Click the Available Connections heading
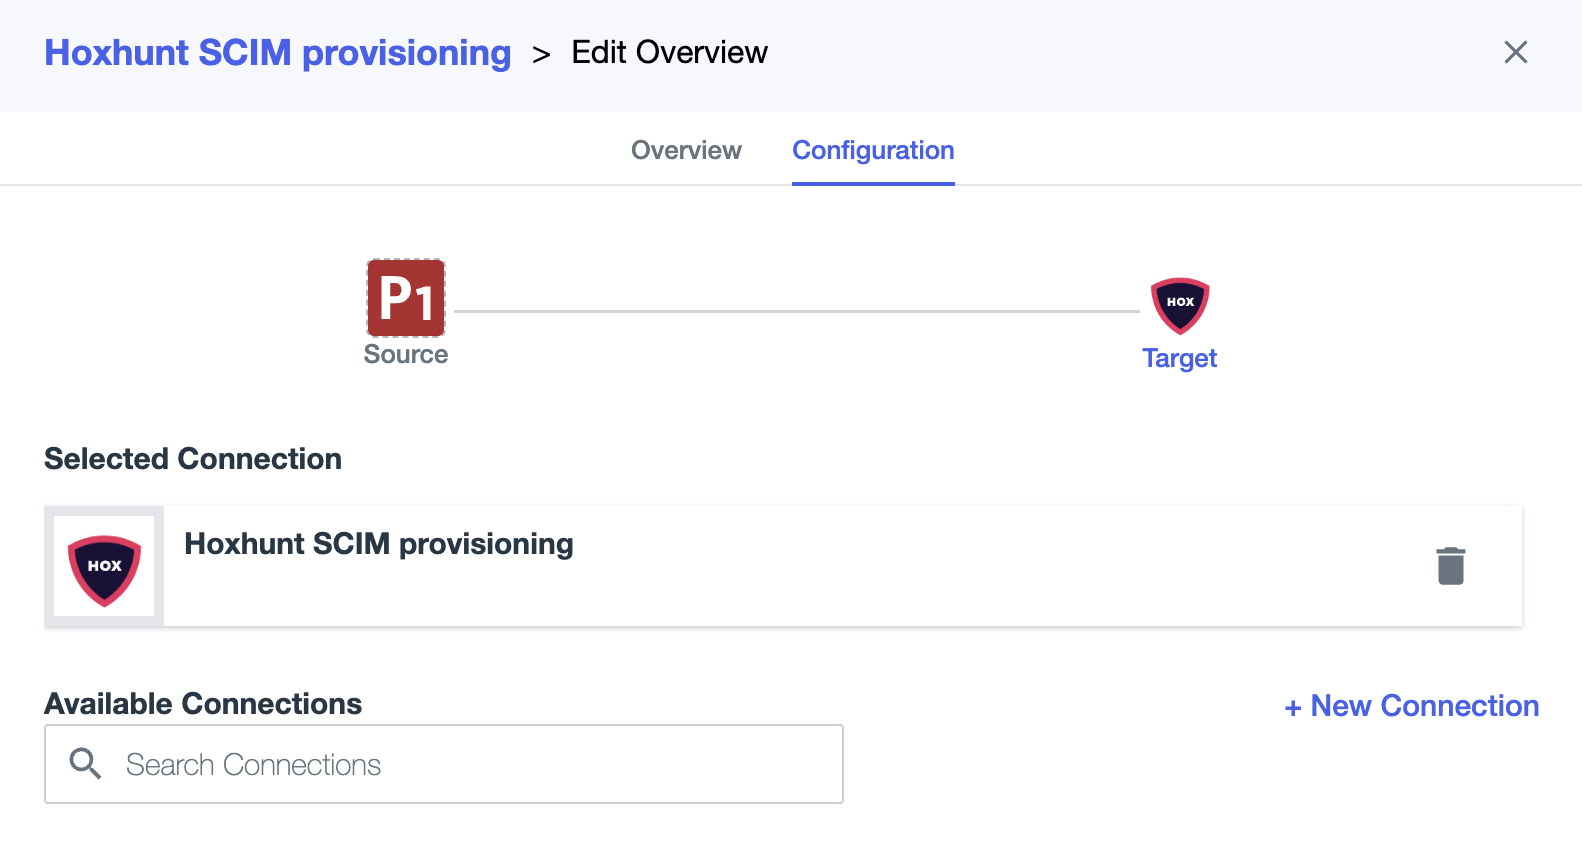The height and width of the screenshot is (854, 1582). 203,704
